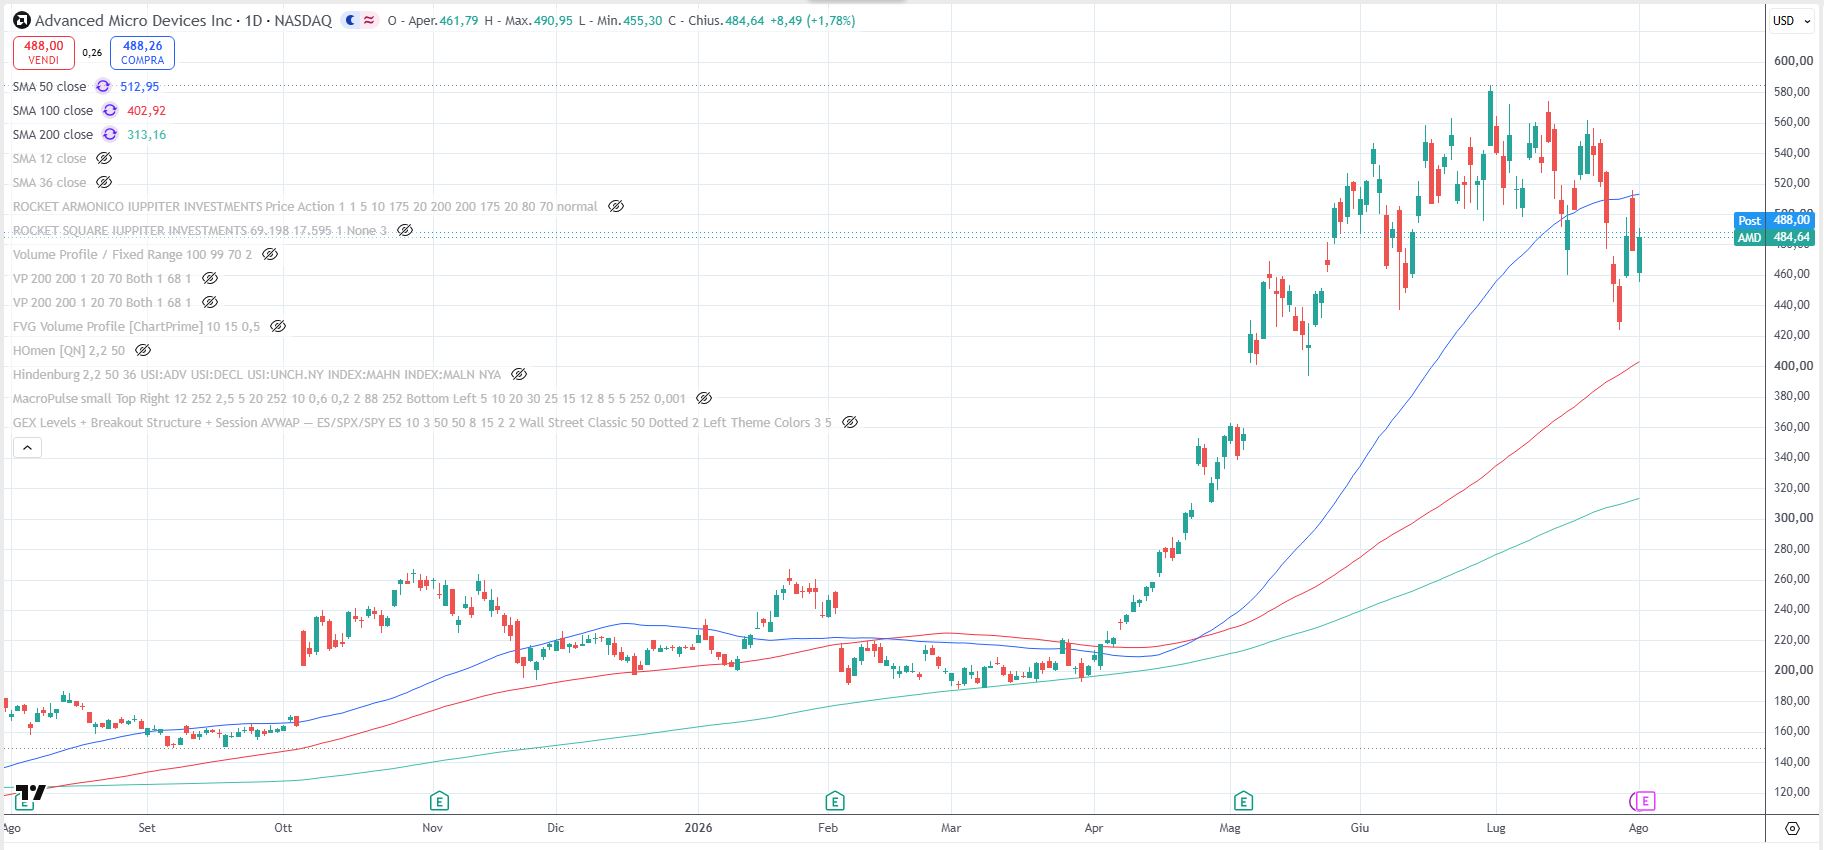Viewport: 1824px width, 850px height.
Task: Show the hidden SMA 12 close indicator
Action: (x=104, y=159)
